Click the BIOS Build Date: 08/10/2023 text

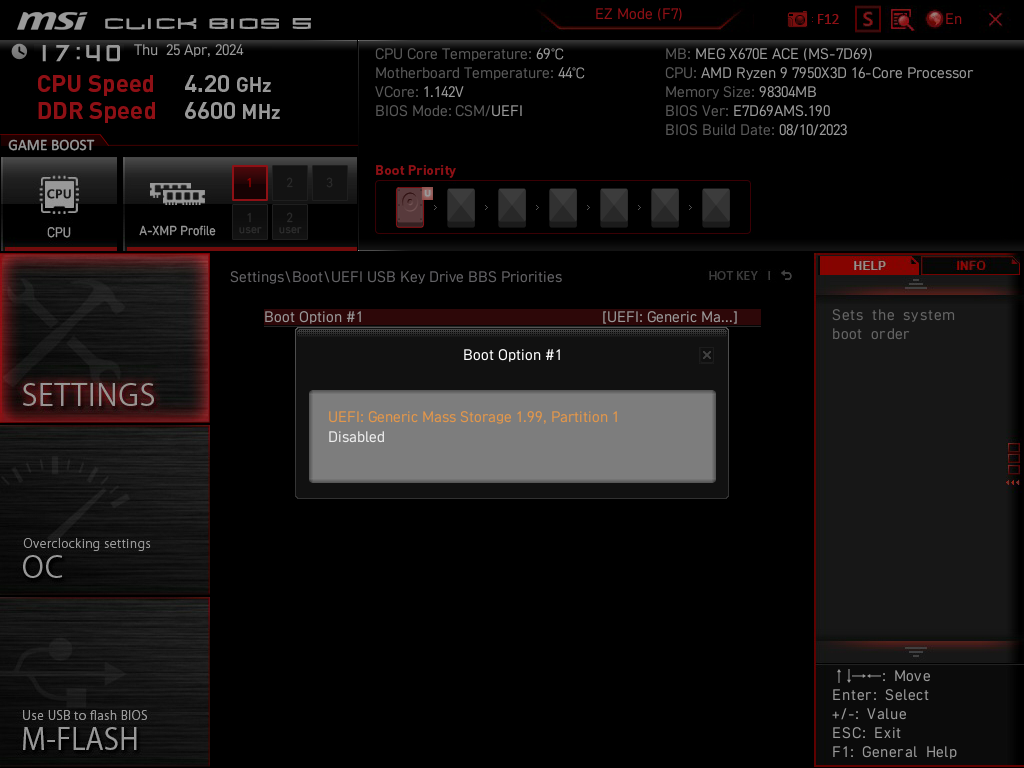coord(756,130)
